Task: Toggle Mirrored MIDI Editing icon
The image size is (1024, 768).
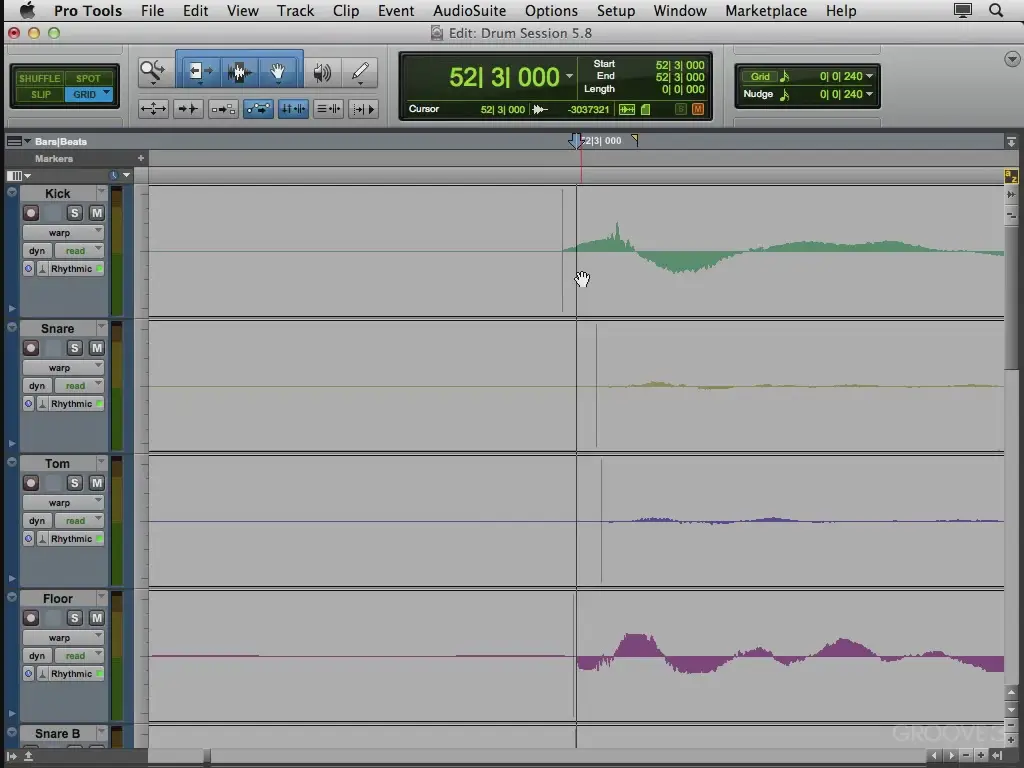Action: point(223,109)
